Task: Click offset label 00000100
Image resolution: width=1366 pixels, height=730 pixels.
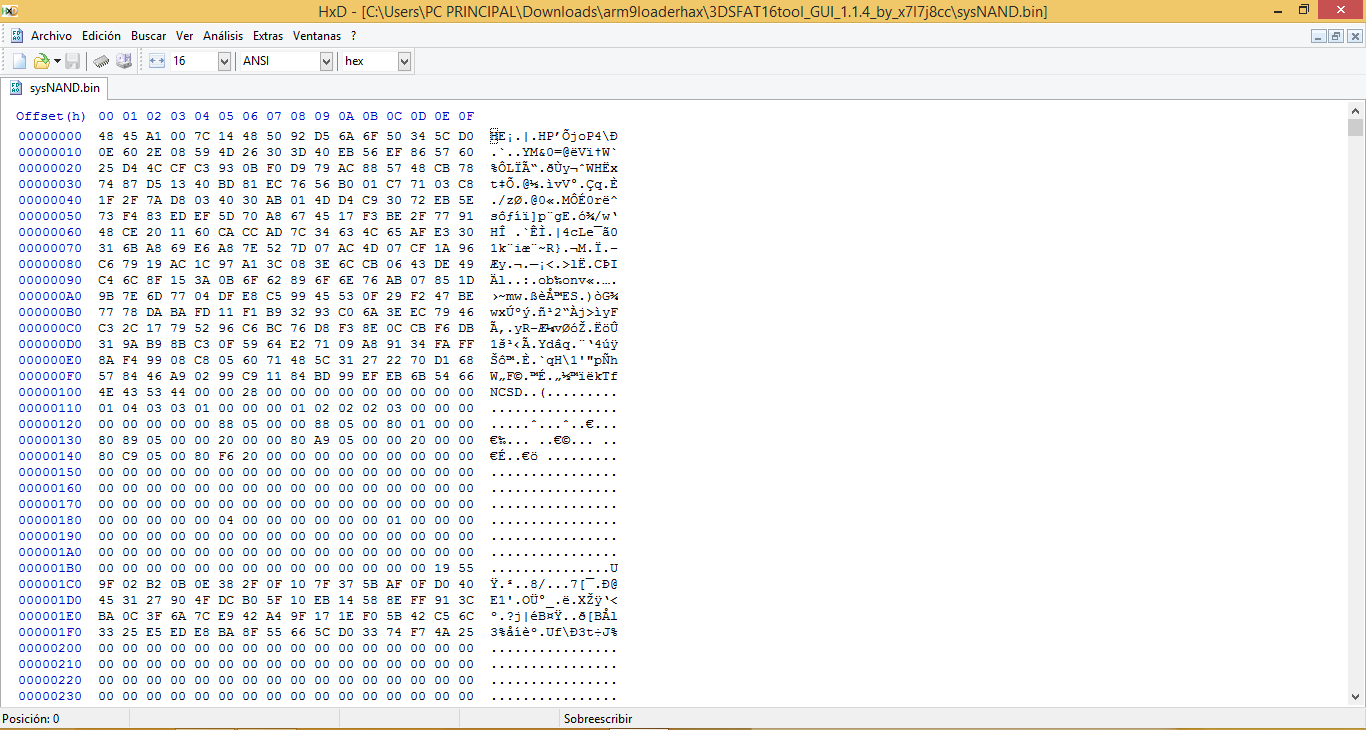Action: tap(50, 392)
